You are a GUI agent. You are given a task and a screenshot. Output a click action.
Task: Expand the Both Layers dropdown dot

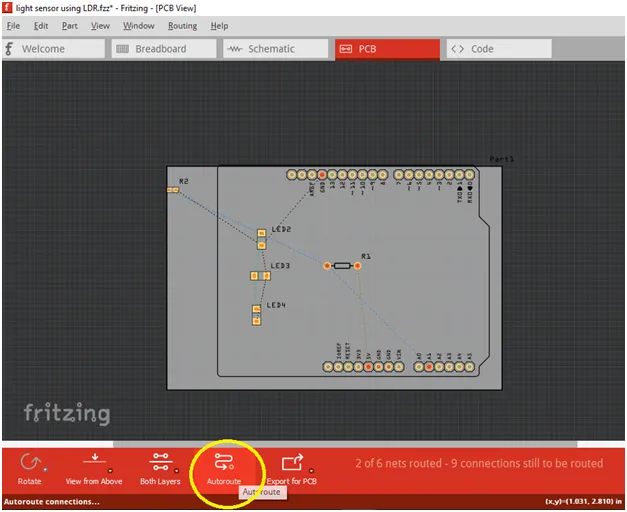pos(176,471)
